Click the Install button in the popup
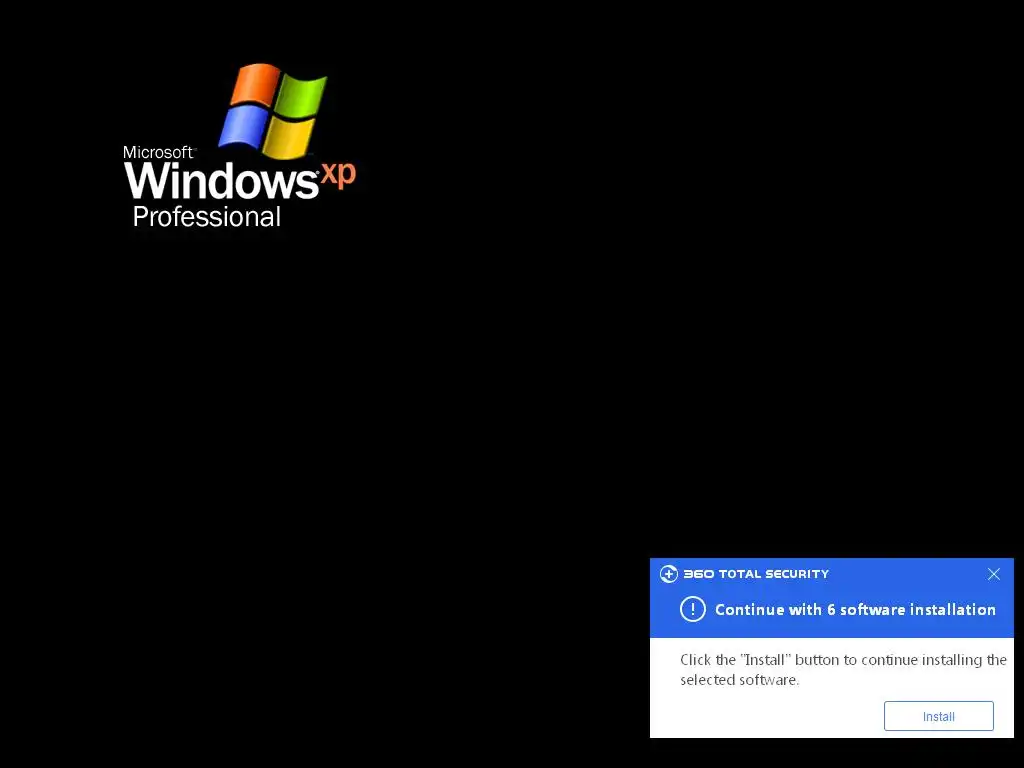 (x=938, y=716)
